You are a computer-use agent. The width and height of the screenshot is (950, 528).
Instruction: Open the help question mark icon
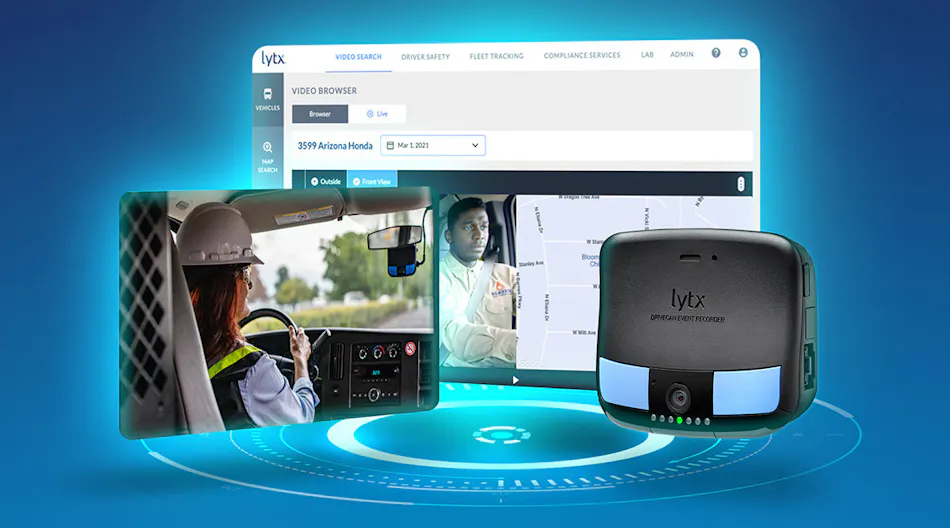(716, 53)
